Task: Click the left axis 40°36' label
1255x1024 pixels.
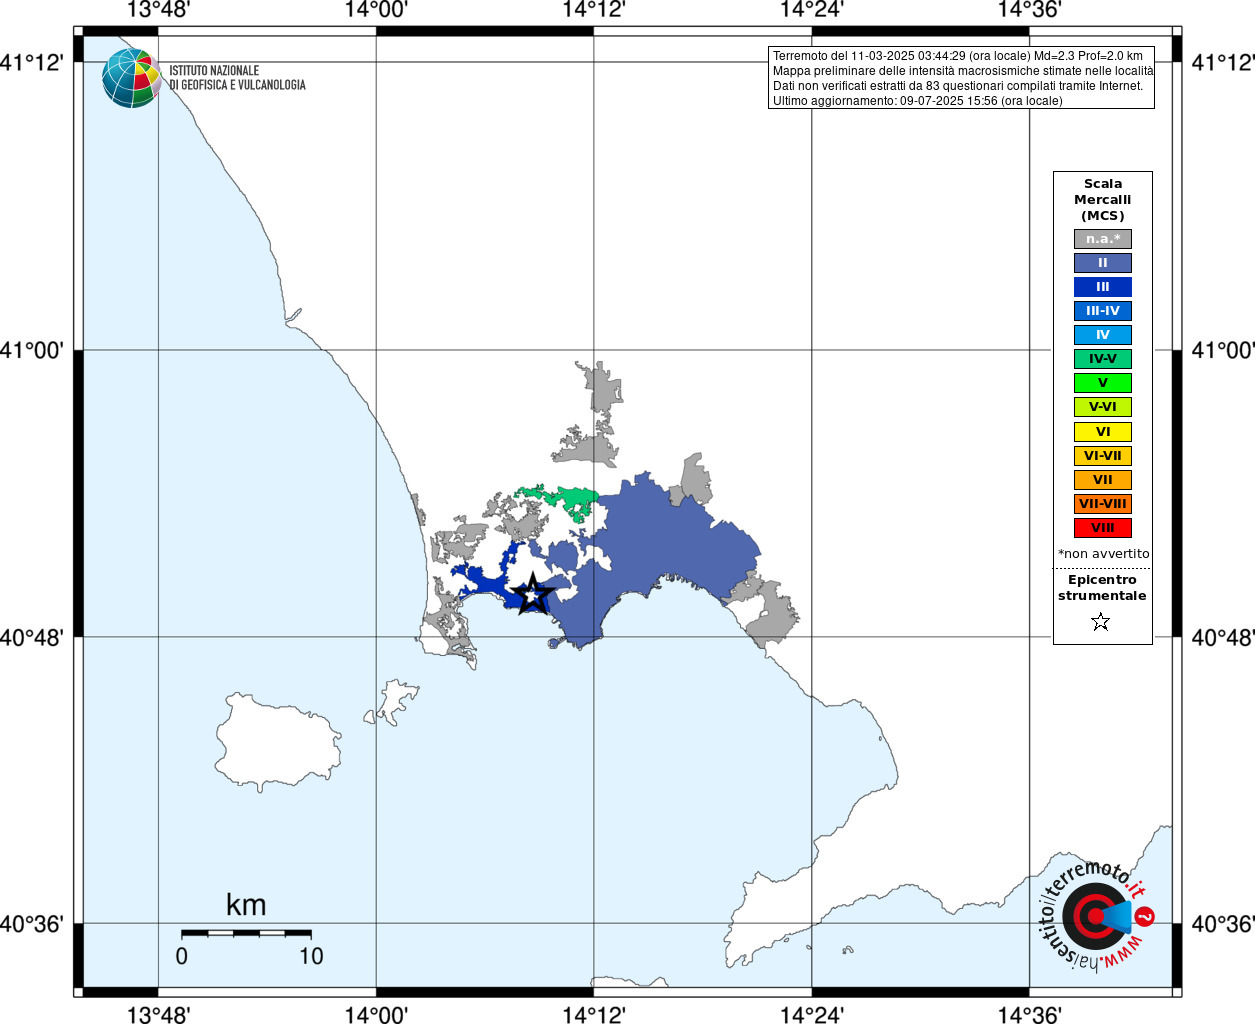Action: point(32,924)
